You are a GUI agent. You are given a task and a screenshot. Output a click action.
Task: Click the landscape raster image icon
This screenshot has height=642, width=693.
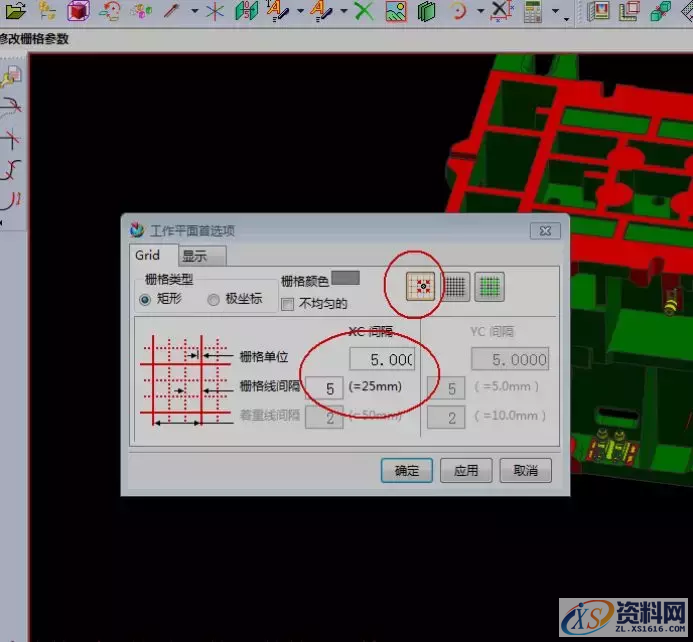(x=396, y=11)
